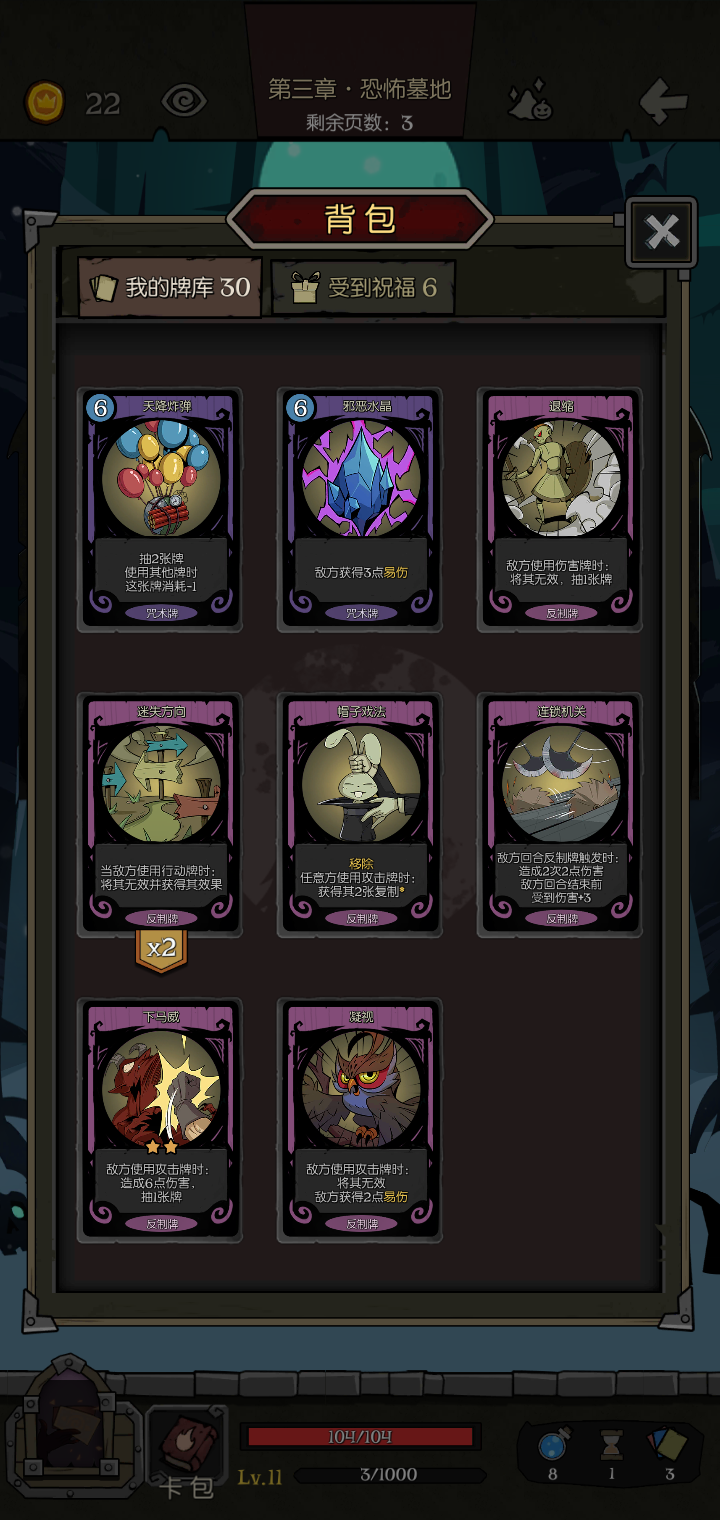720x1520 pixels.
Task: Click the blue potion flask icon
Action: pyautogui.click(x=554, y=1446)
